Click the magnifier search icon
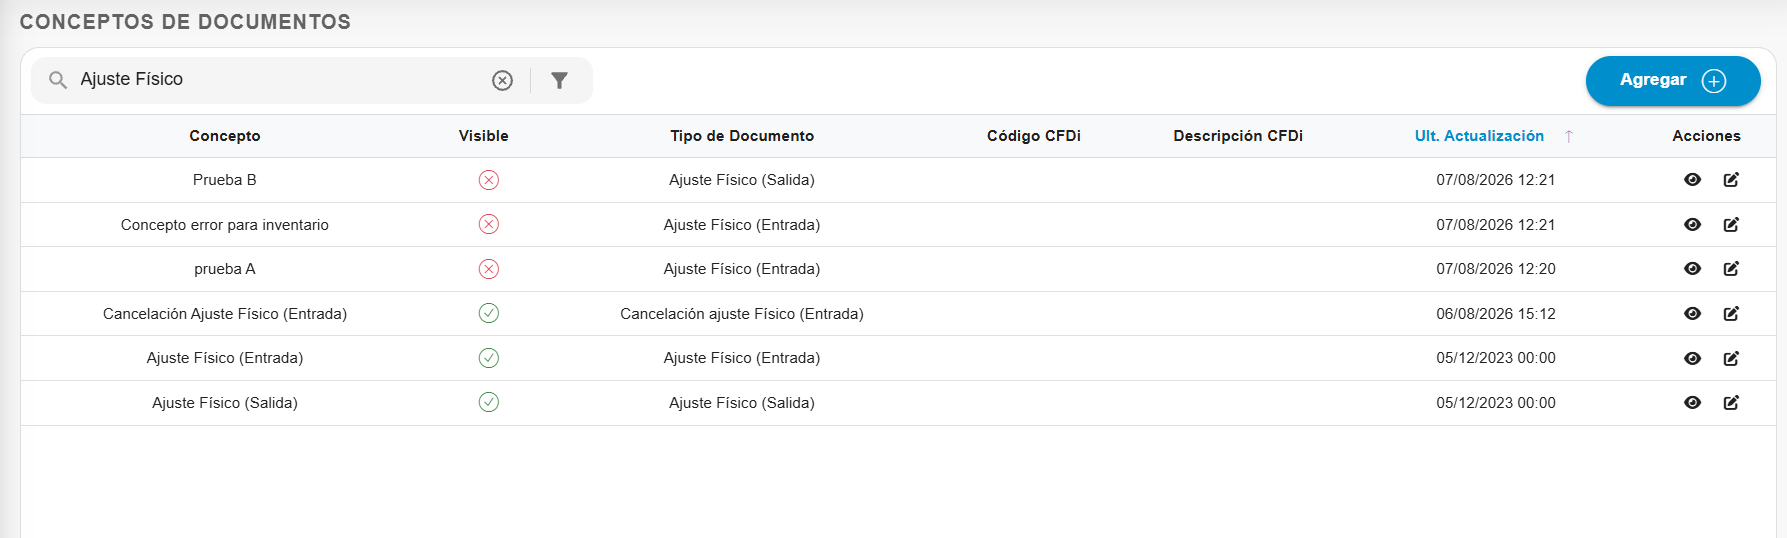Viewport: 1787px width, 538px height. pyautogui.click(x=58, y=80)
